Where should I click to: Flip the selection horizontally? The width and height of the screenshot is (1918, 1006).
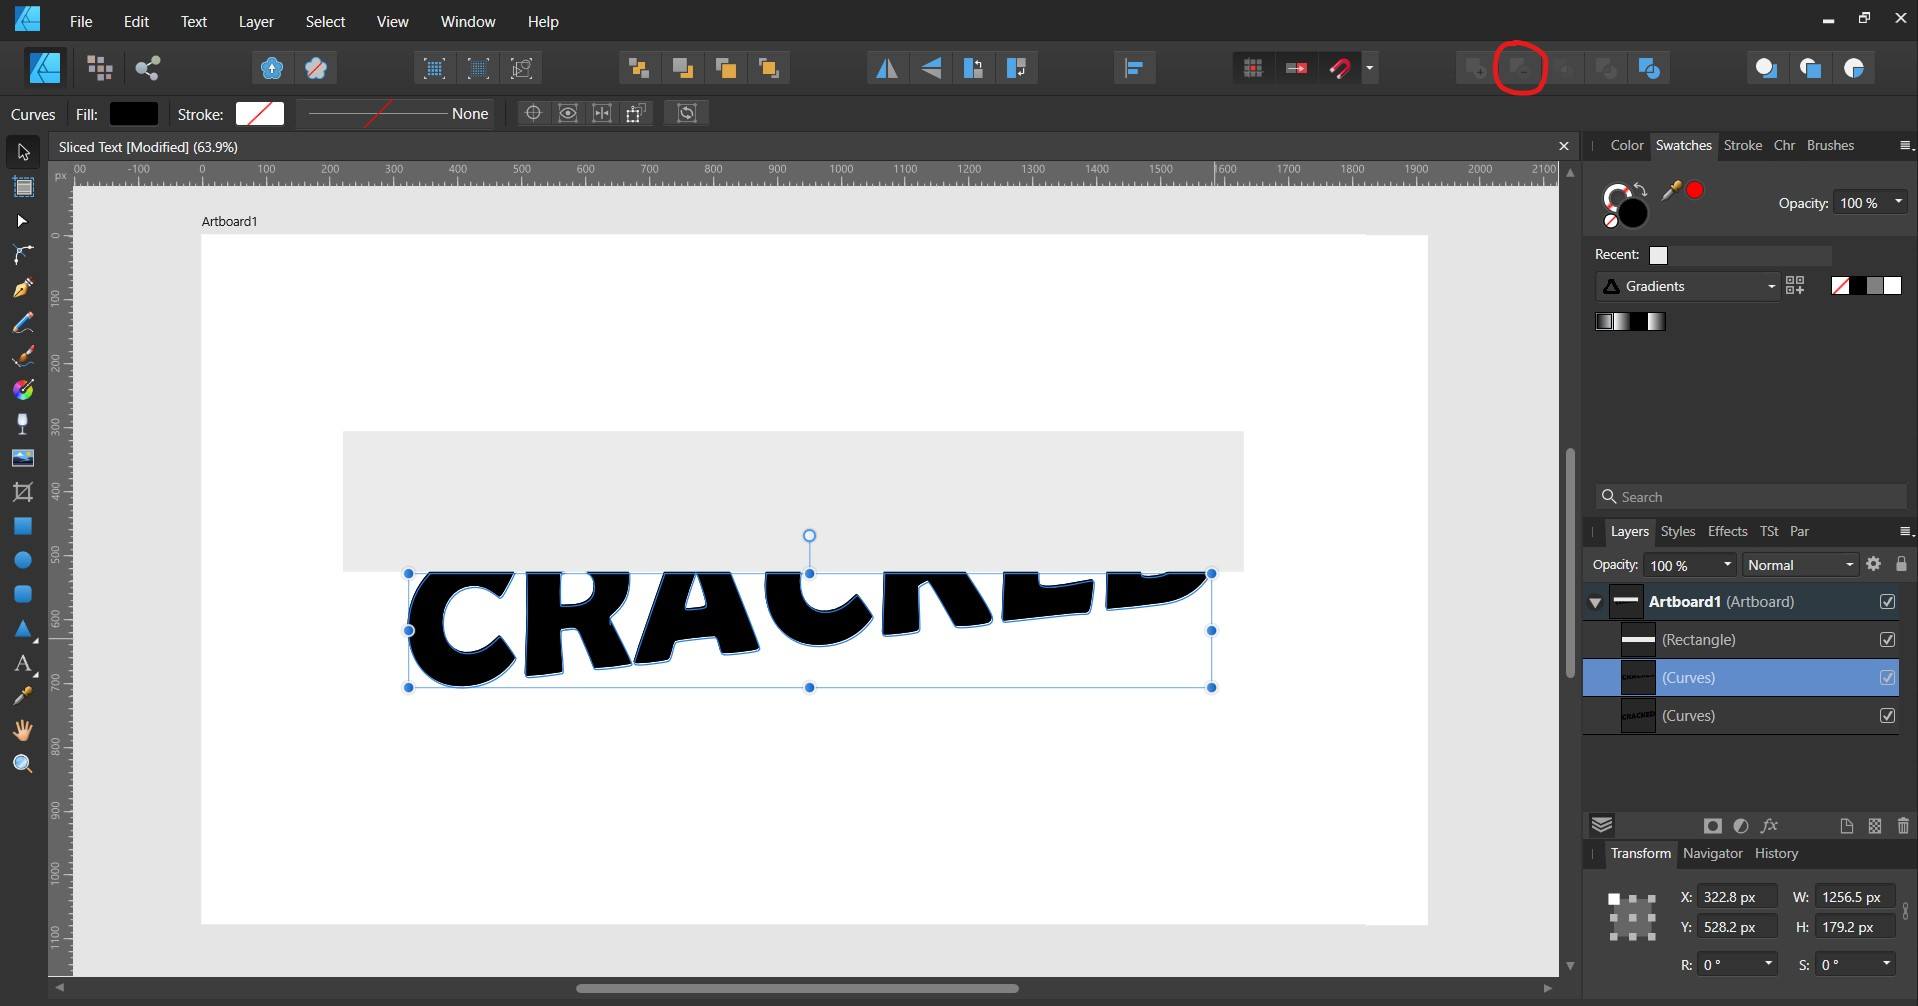pyautogui.click(x=888, y=67)
